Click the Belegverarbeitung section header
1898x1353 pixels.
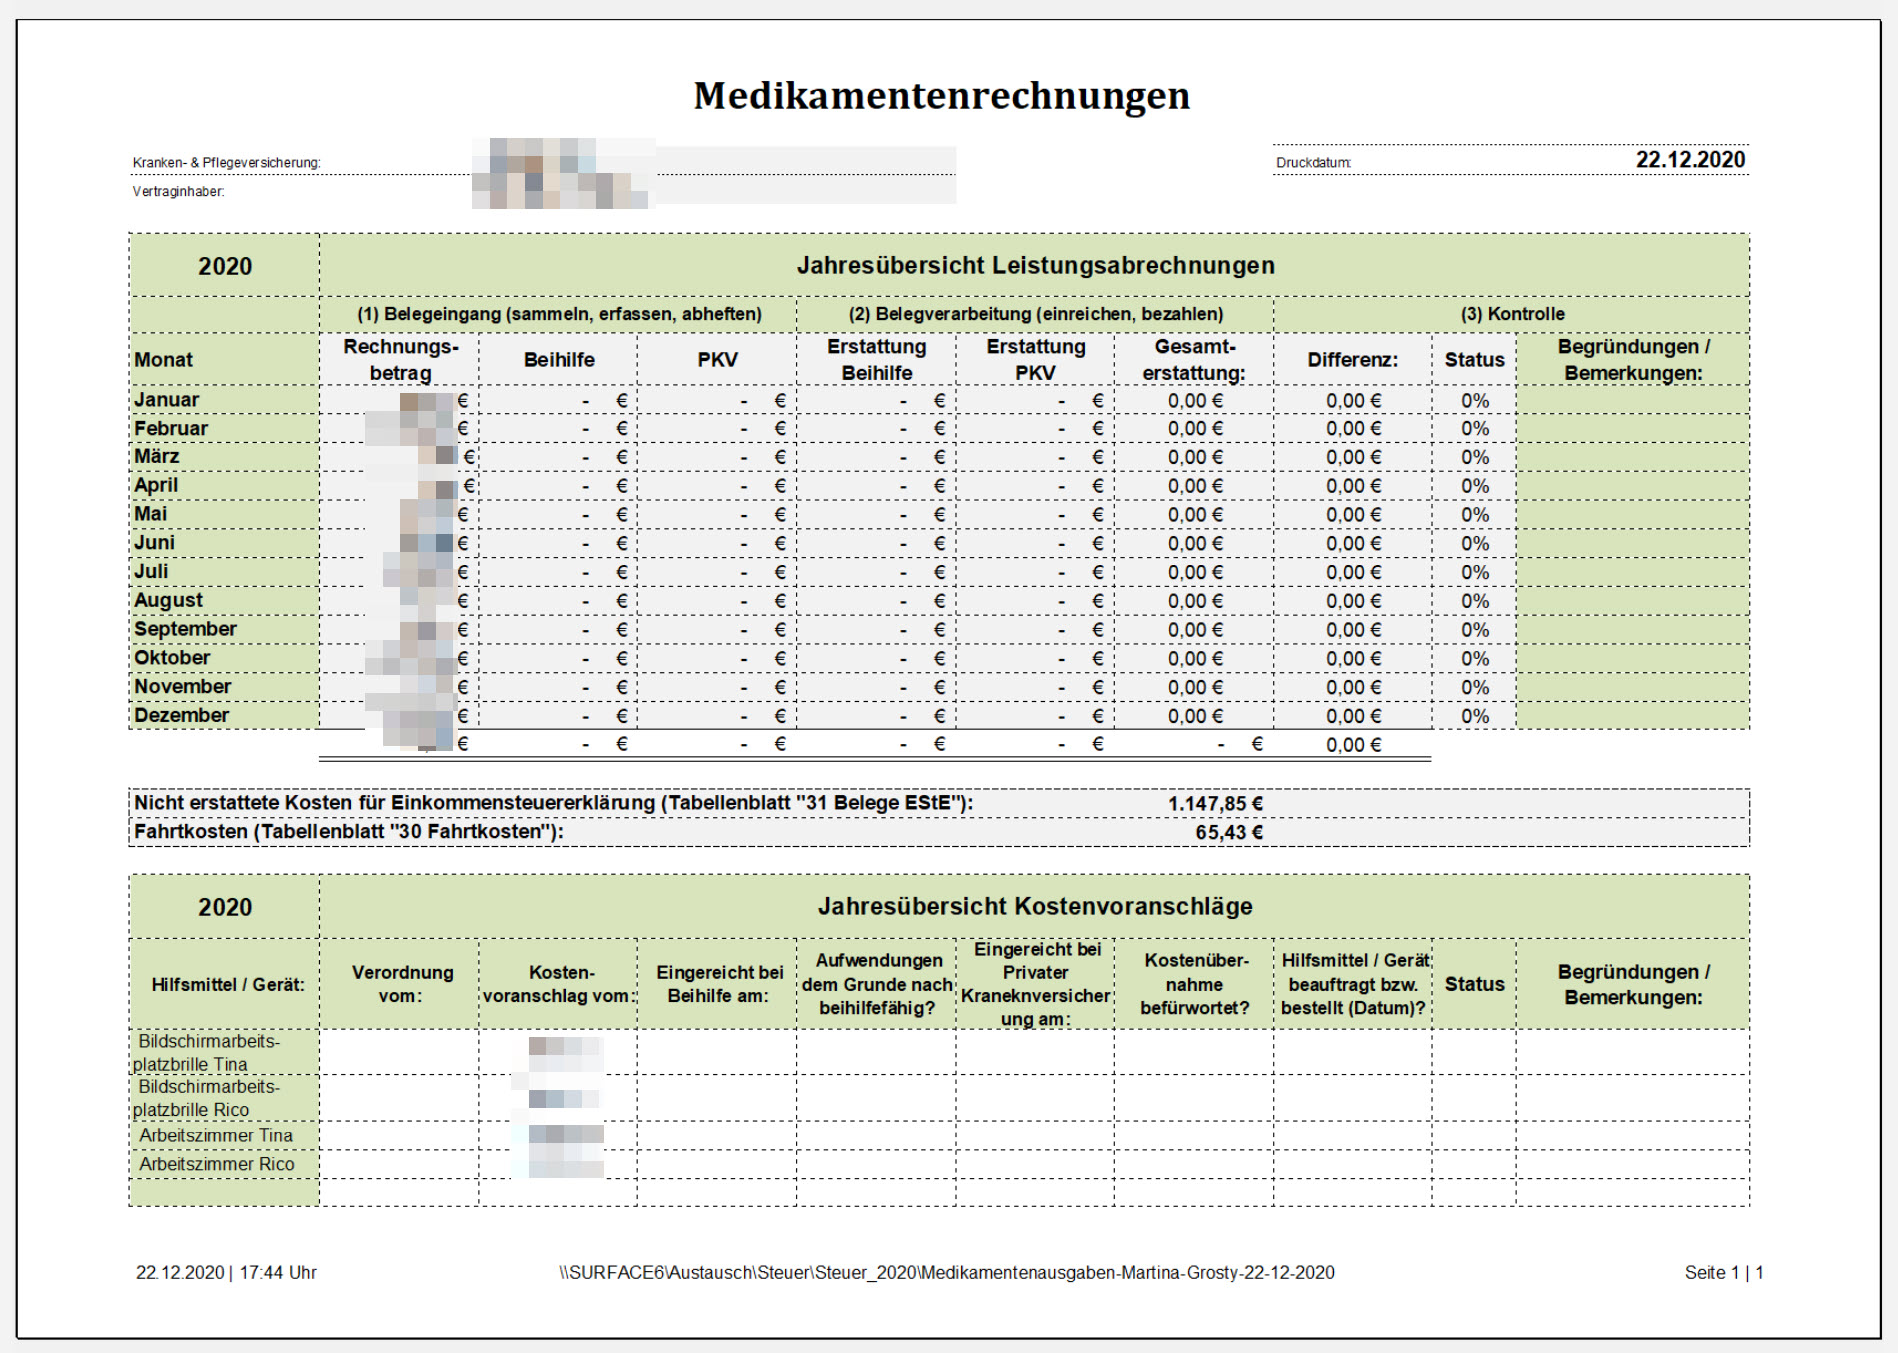click(1035, 314)
